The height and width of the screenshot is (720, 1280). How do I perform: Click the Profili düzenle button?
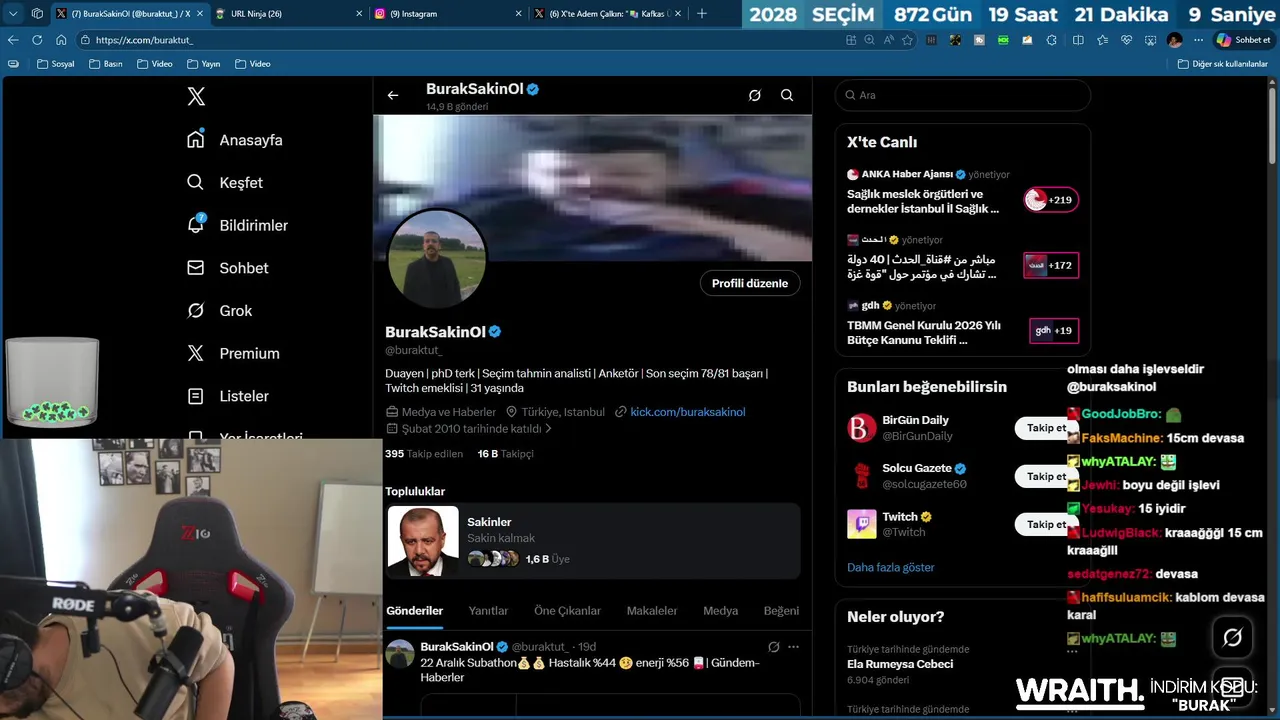[x=750, y=283]
